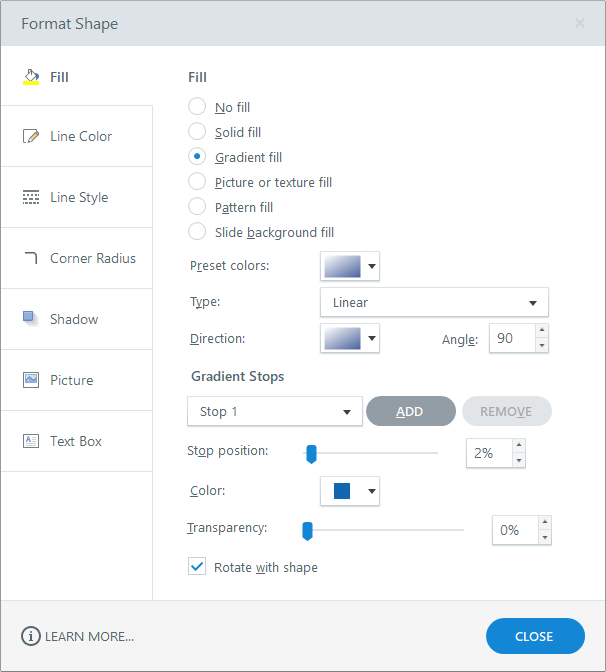Click the Corner Radius icon
Screen dimensions: 606x672
(31, 258)
